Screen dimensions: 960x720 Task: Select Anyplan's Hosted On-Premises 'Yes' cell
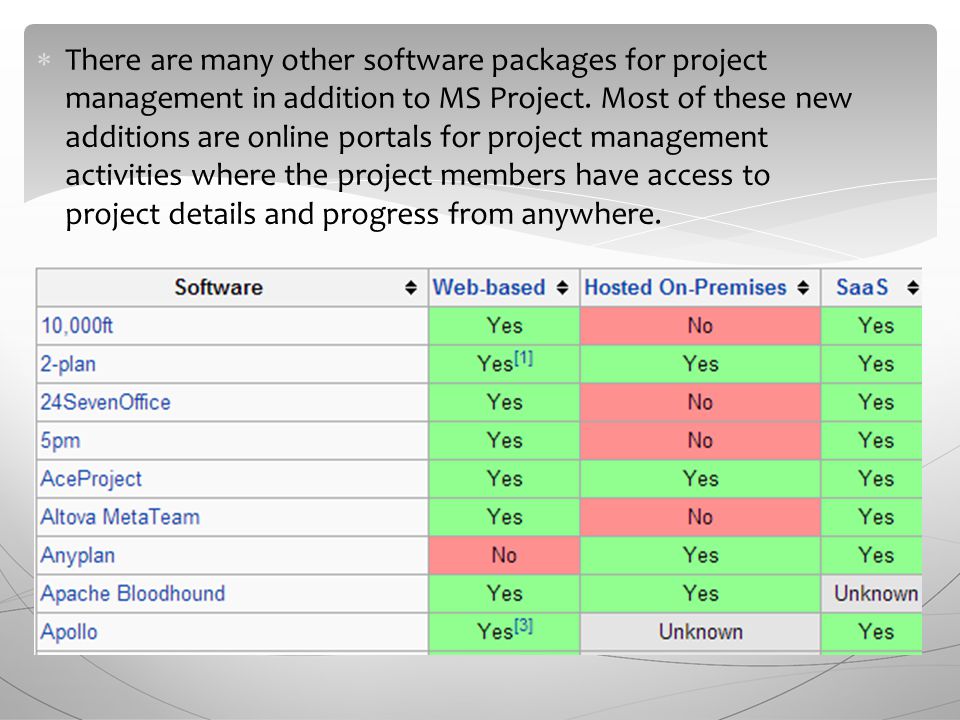coord(700,555)
